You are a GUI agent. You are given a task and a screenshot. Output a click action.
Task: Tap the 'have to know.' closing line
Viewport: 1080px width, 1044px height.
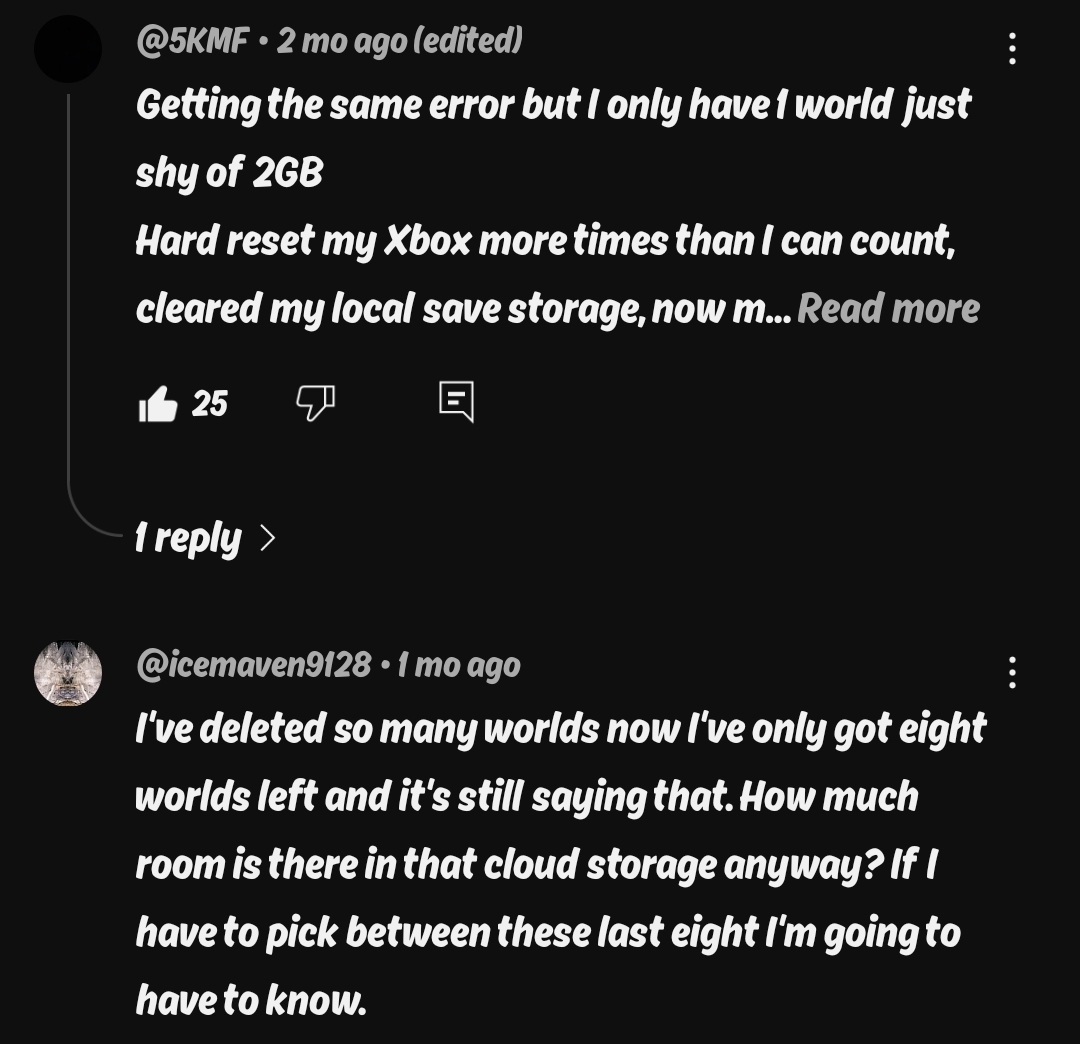(x=251, y=1000)
